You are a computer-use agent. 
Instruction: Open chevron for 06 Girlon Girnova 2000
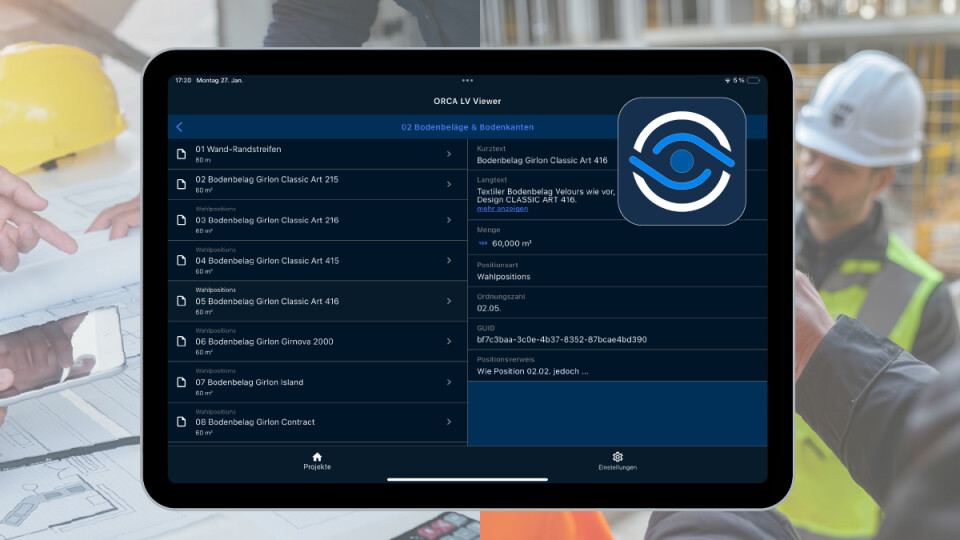pos(449,341)
